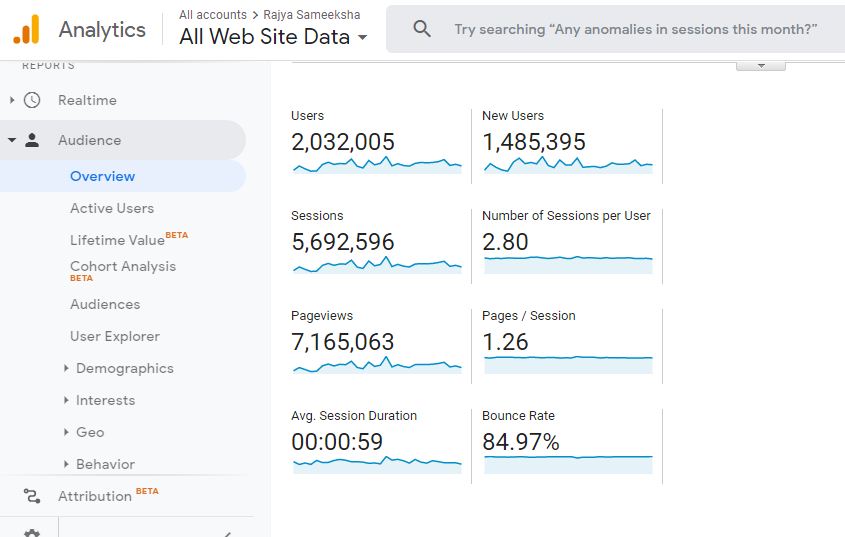Click the Realtime clock icon
The image size is (845, 537).
[32, 100]
